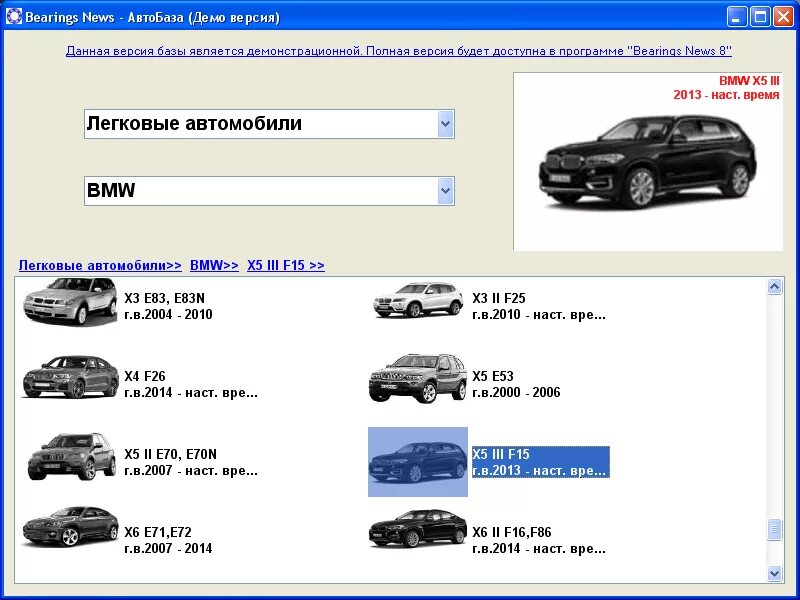Click the selected 'X5 III F15' label
The width and height of the screenshot is (800, 600).
tap(541, 462)
